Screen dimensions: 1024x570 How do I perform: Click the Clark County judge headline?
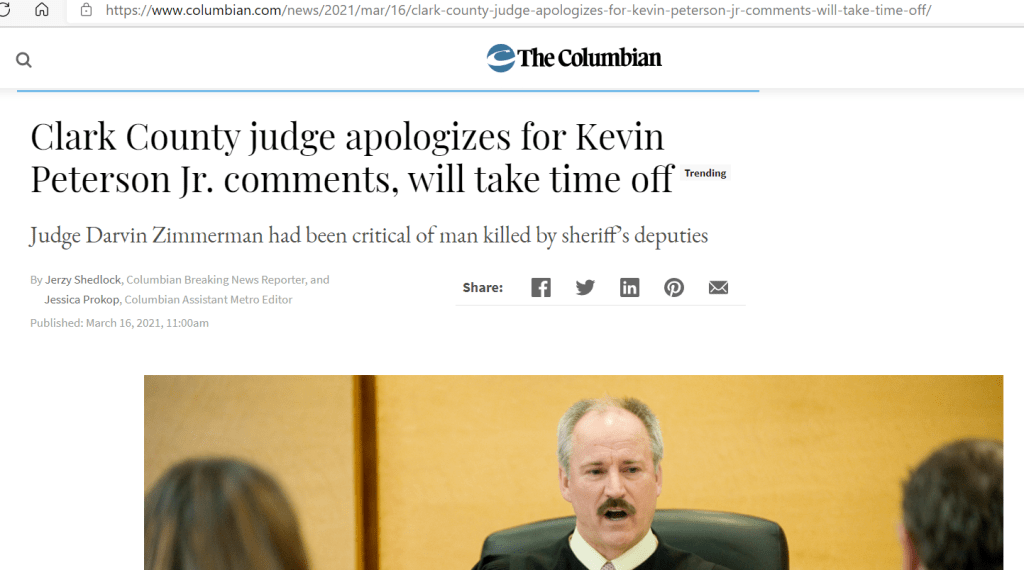click(x=352, y=157)
